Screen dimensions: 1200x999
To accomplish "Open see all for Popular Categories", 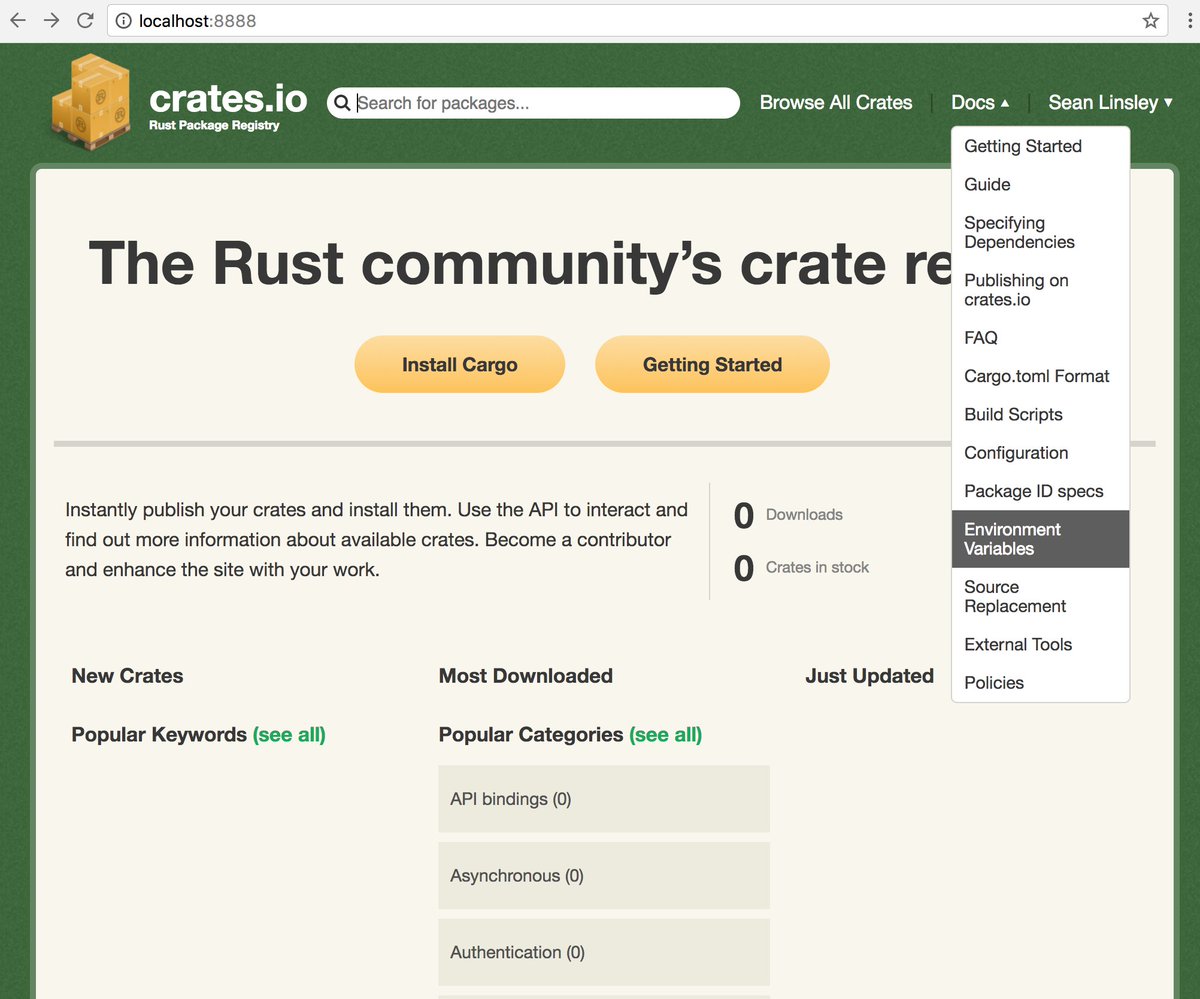I will (x=665, y=735).
